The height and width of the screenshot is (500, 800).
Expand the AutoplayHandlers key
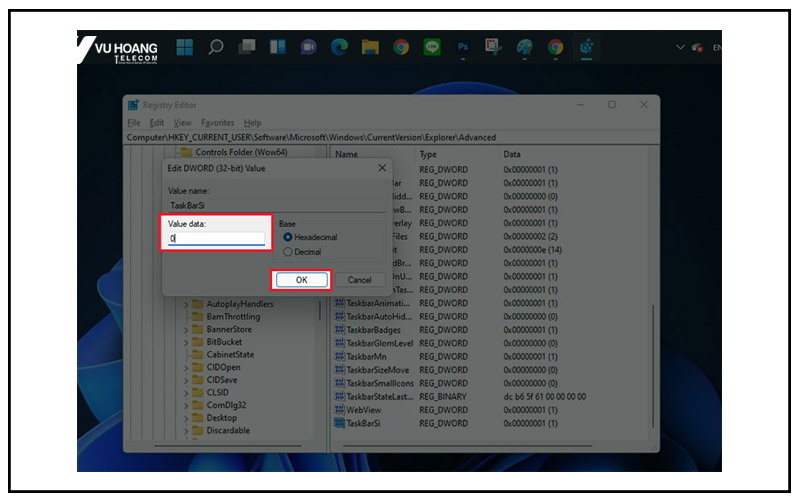(186, 305)
